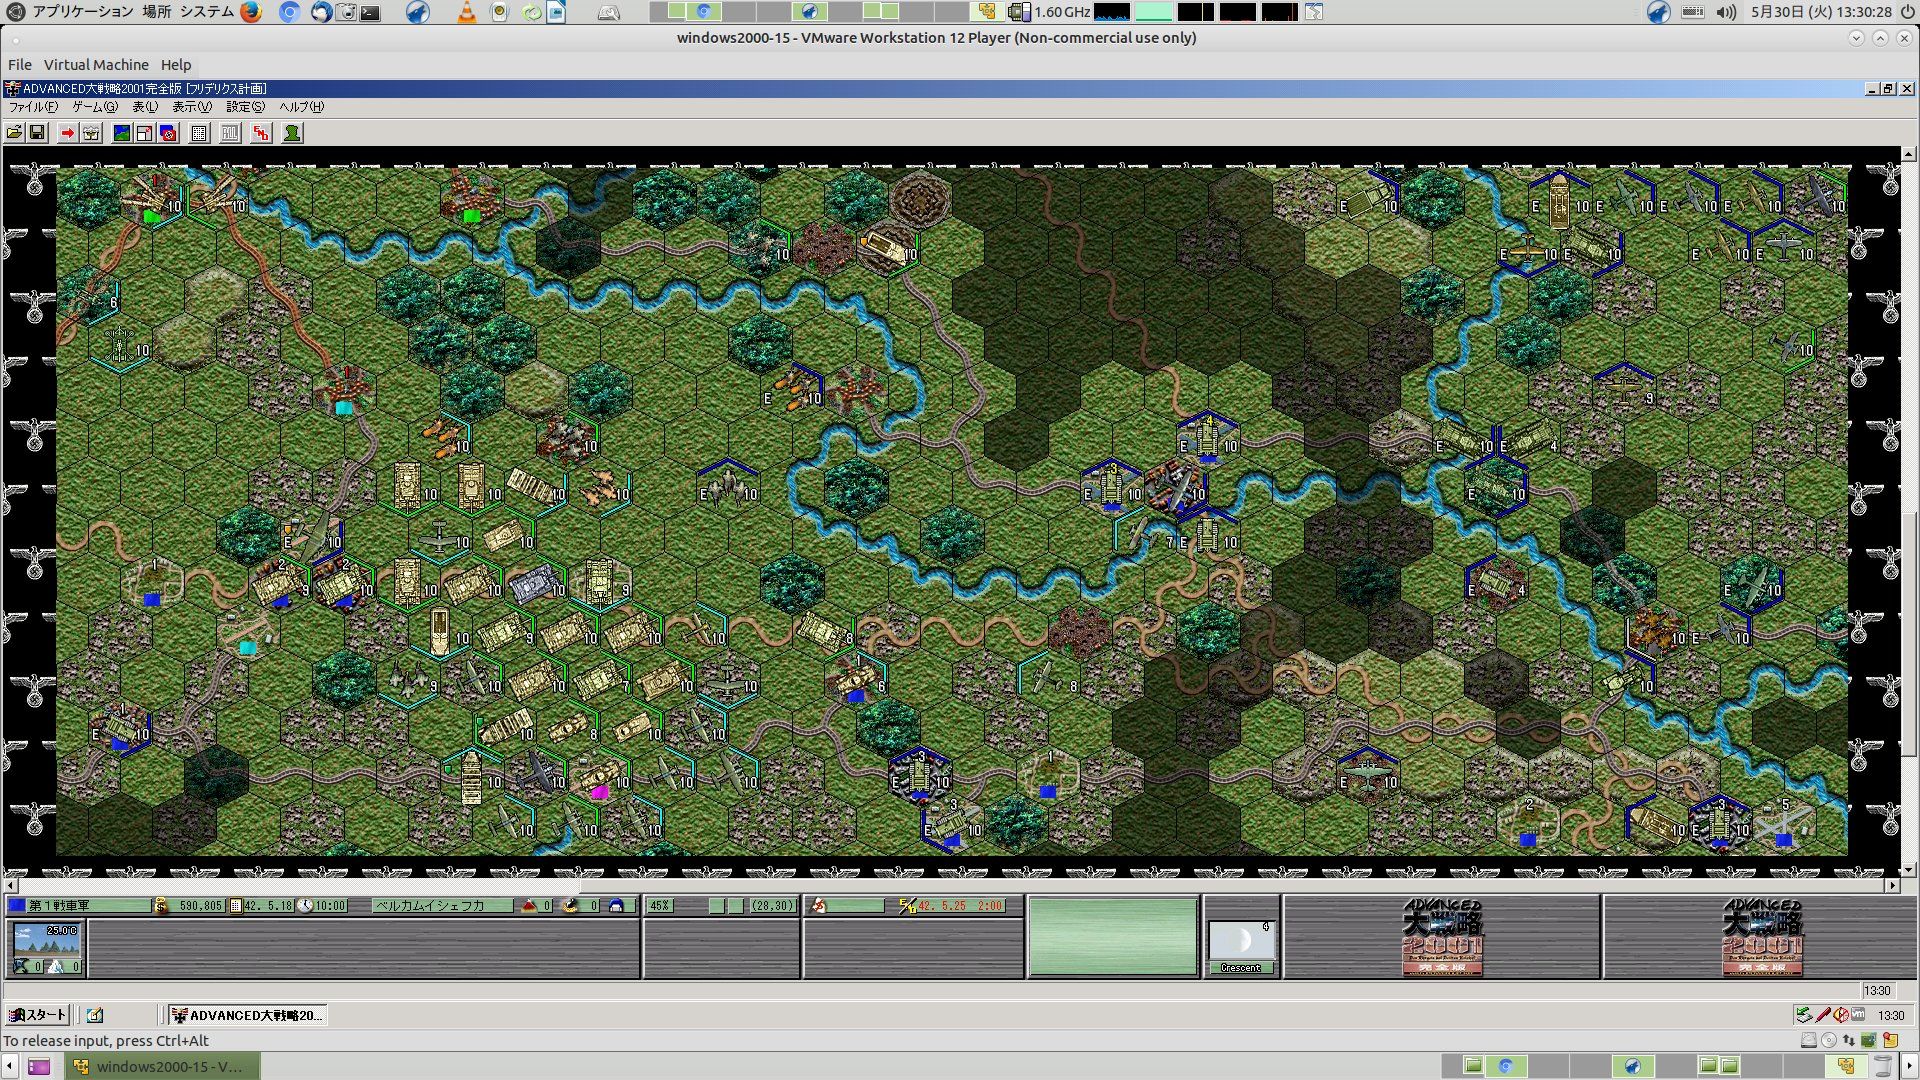
Task: Click the red E/D deadline icon
Action: pyautogui.click(x=907, y=906)
